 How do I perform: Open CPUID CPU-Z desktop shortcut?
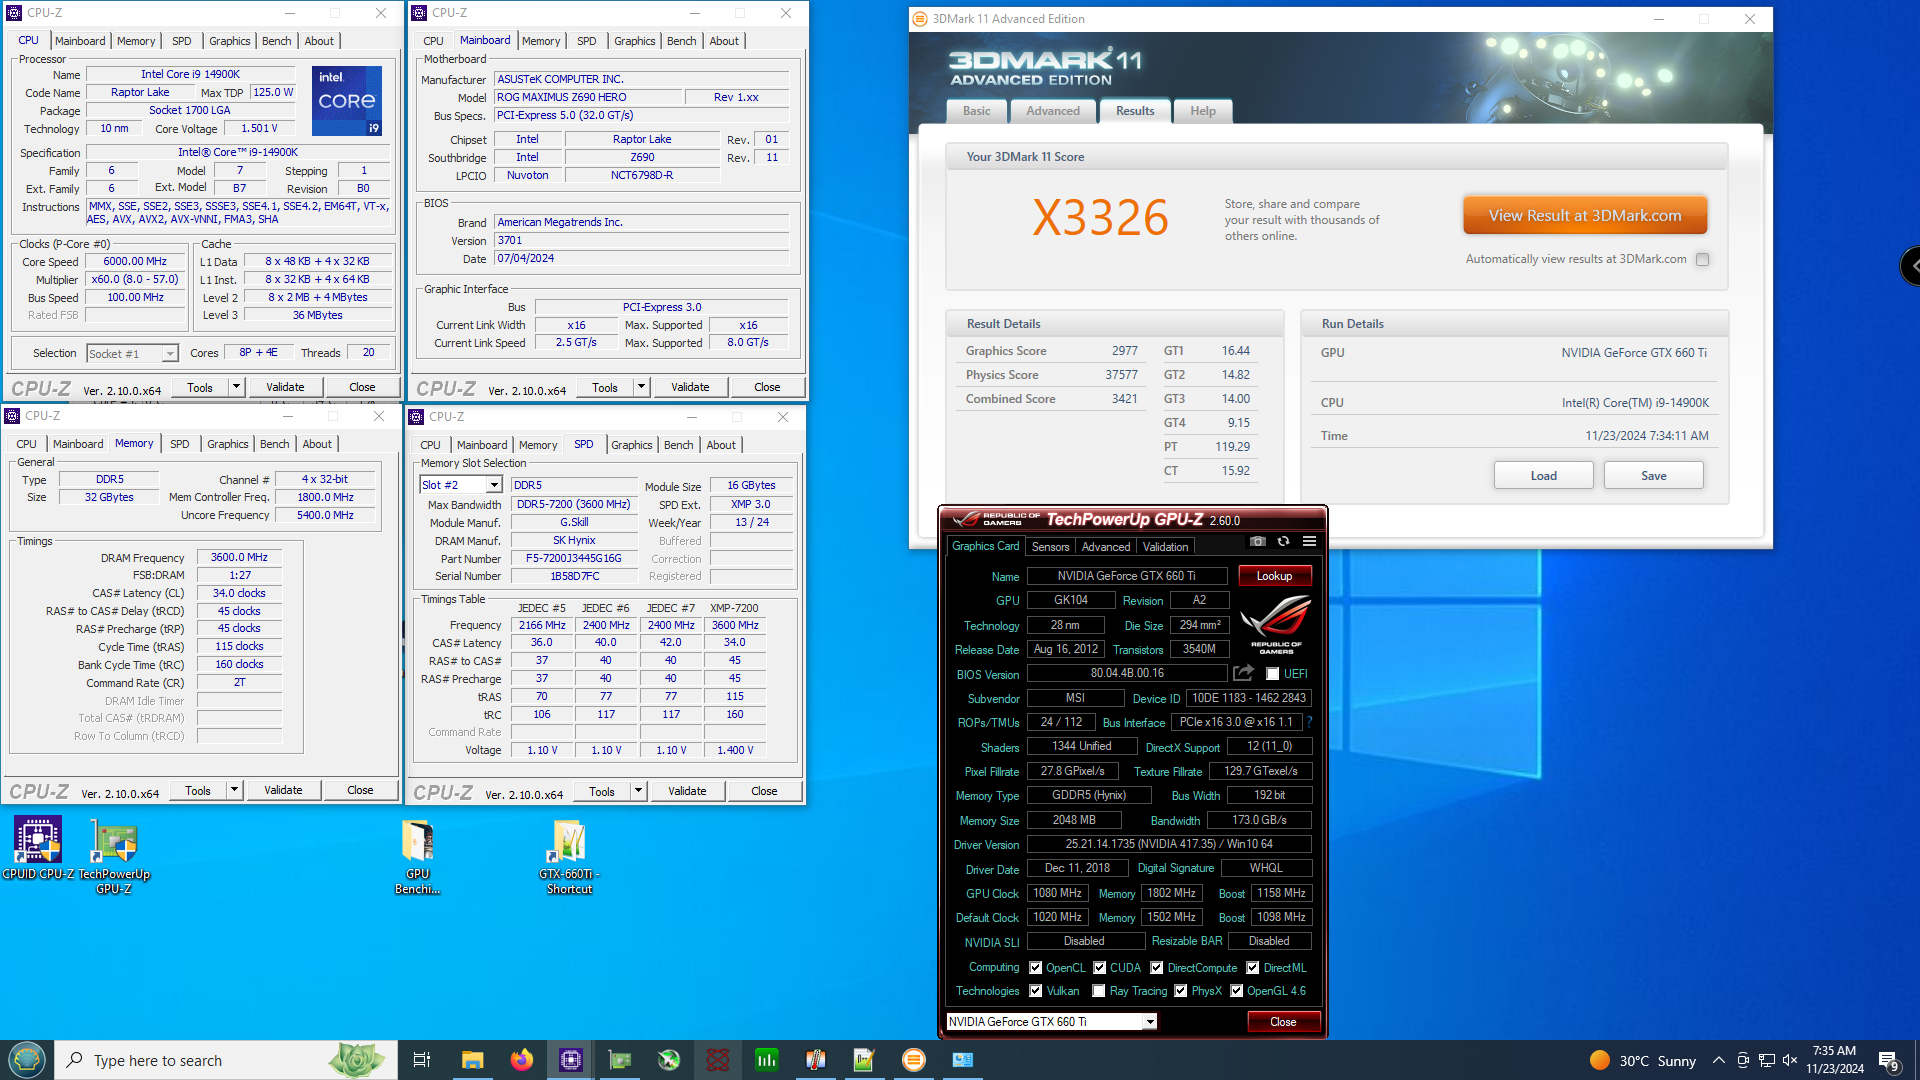38,848
